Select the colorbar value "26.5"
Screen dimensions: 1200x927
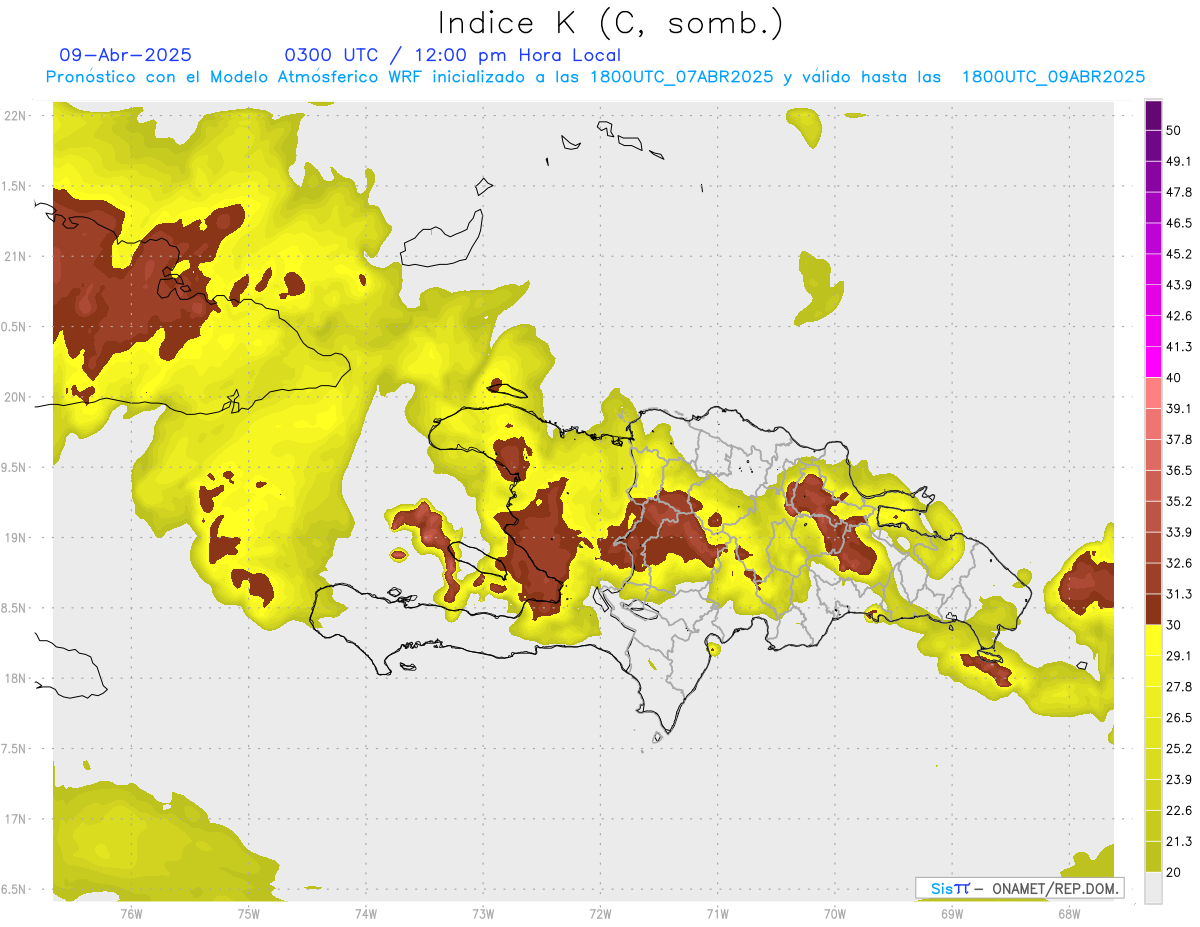click(1179, 718)
